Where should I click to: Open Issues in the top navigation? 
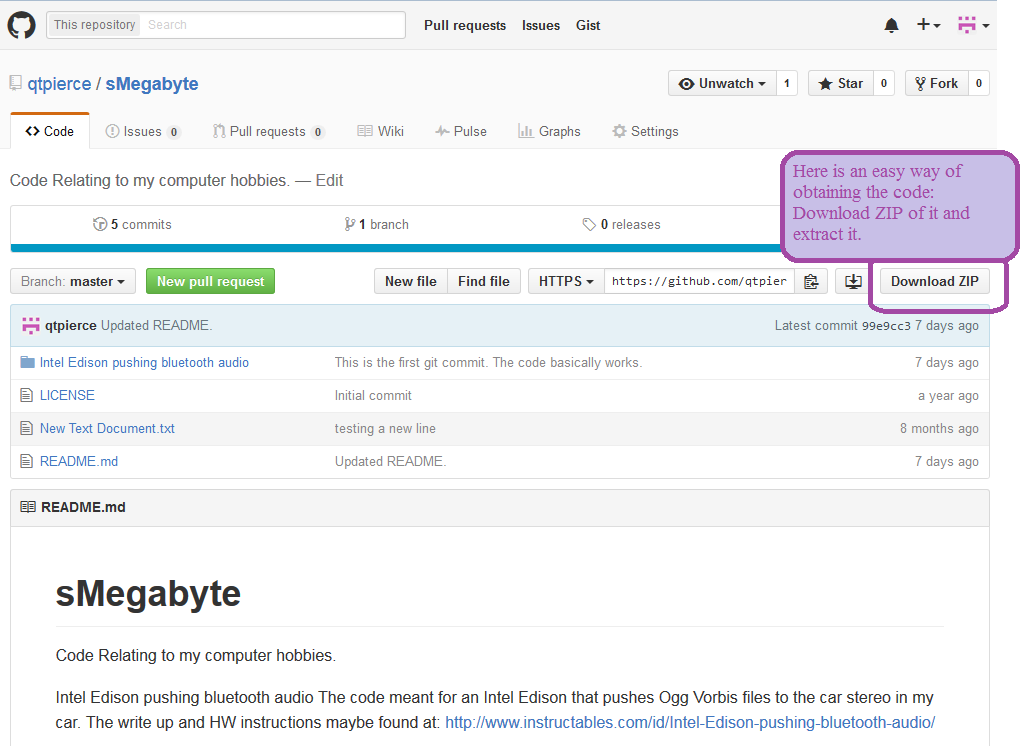(541, 25)
